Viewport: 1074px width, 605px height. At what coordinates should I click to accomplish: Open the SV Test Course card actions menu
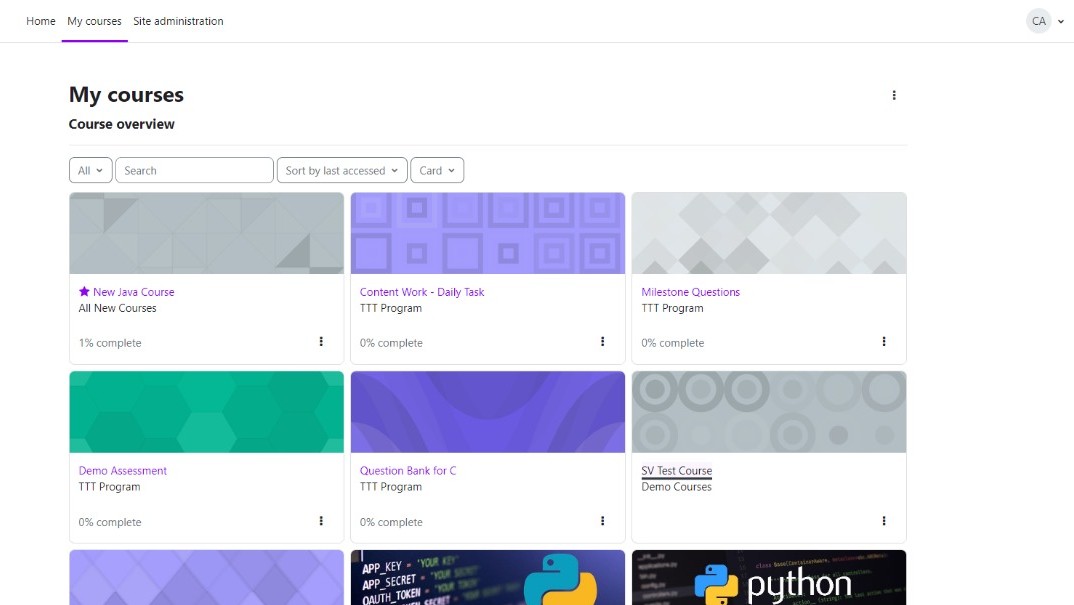coord(883,521)
